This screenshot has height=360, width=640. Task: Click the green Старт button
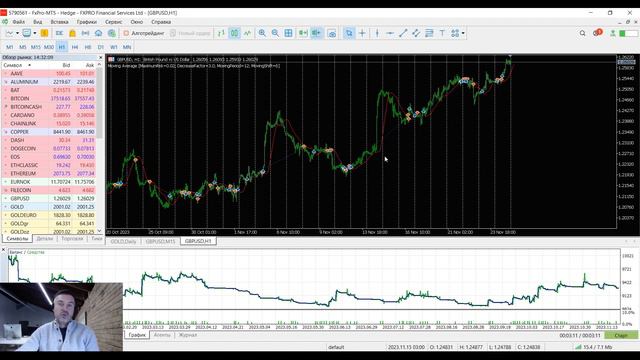[x=621, y=335]
